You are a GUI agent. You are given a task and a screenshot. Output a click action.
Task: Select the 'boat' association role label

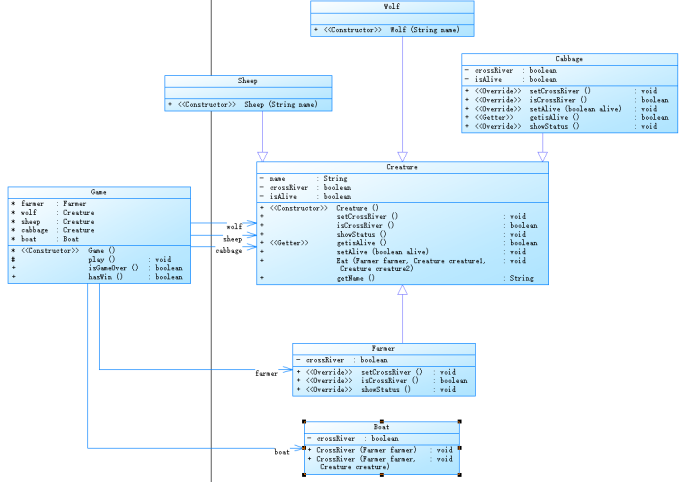tap(282, 452)
